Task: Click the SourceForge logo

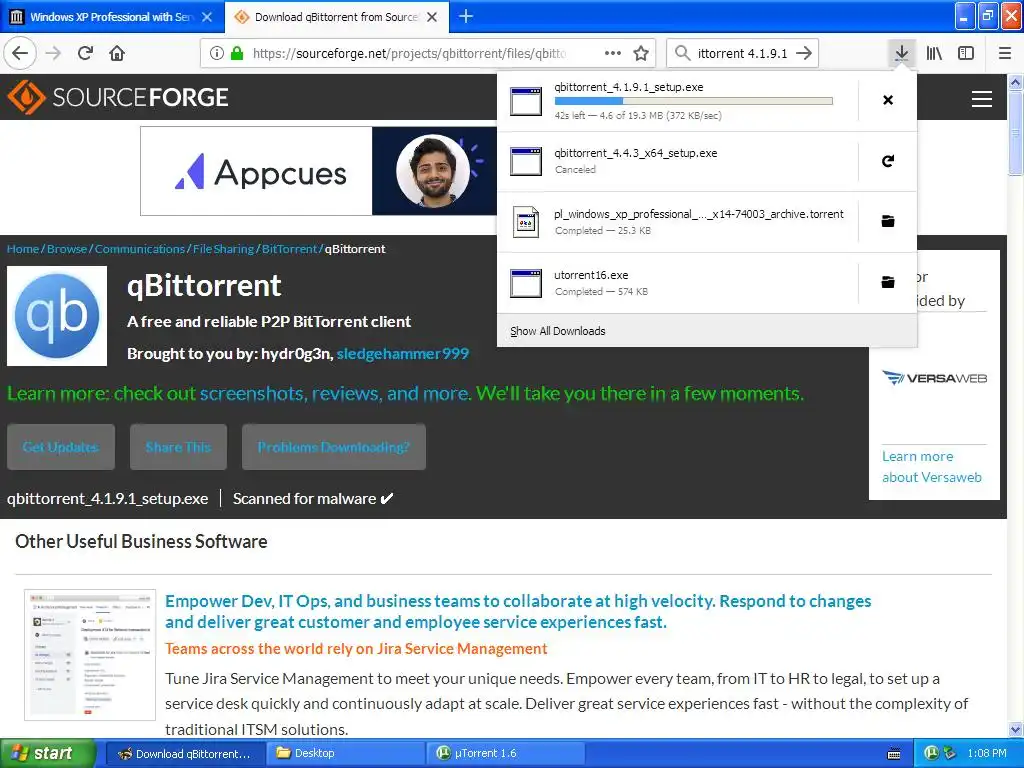Action: point(118,97)
